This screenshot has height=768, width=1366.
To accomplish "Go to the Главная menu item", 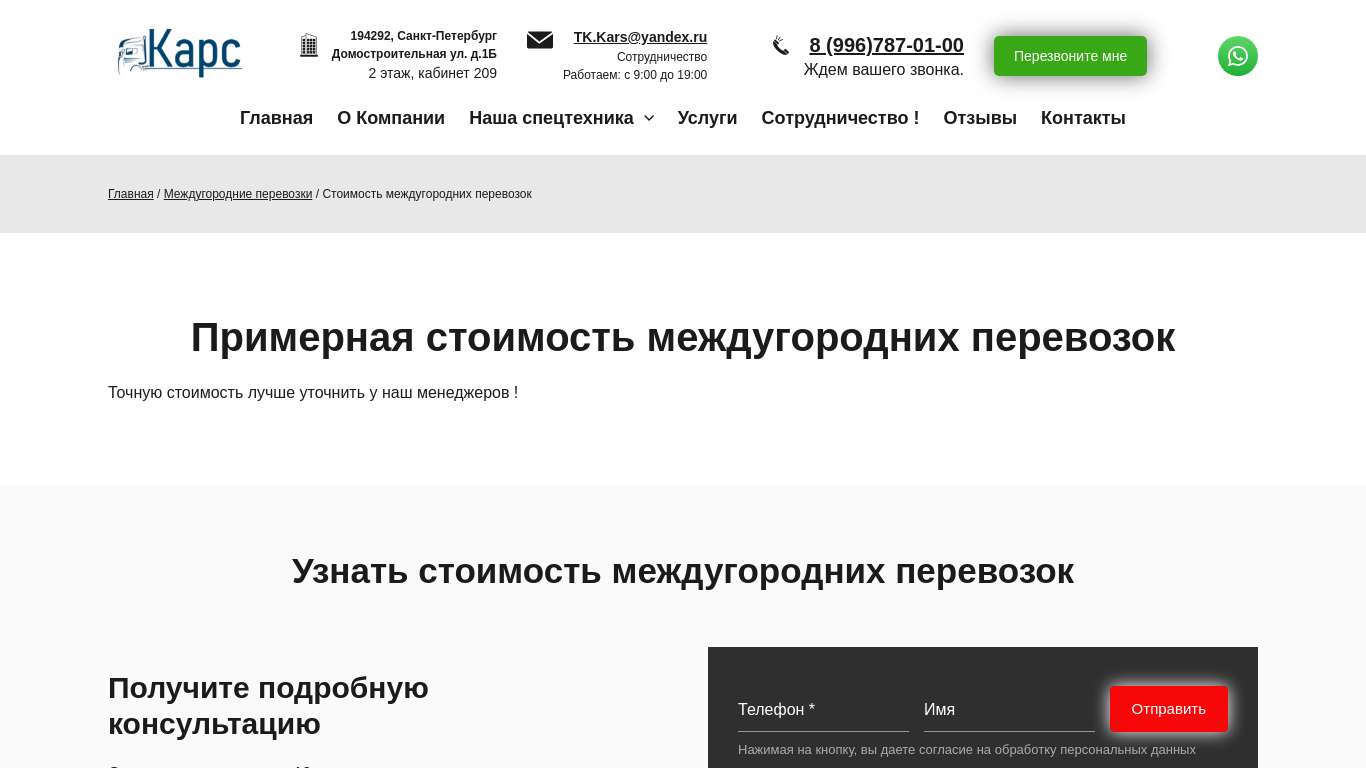I will [x=276, y=118].
